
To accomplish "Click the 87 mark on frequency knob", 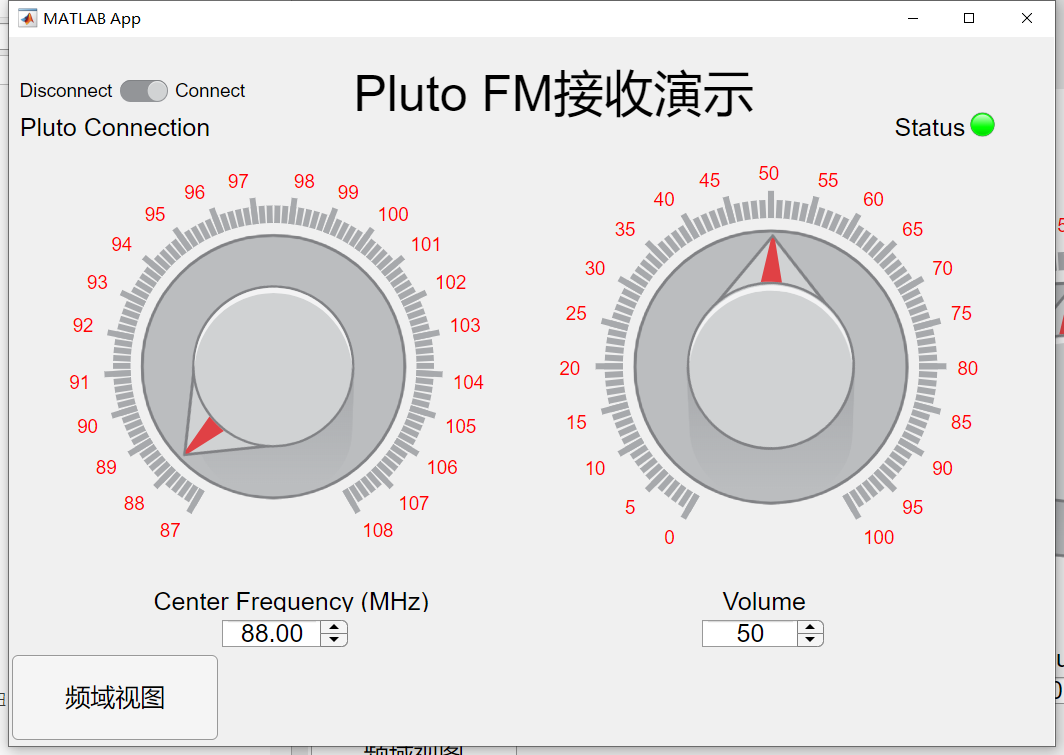I will pos(170,530).
